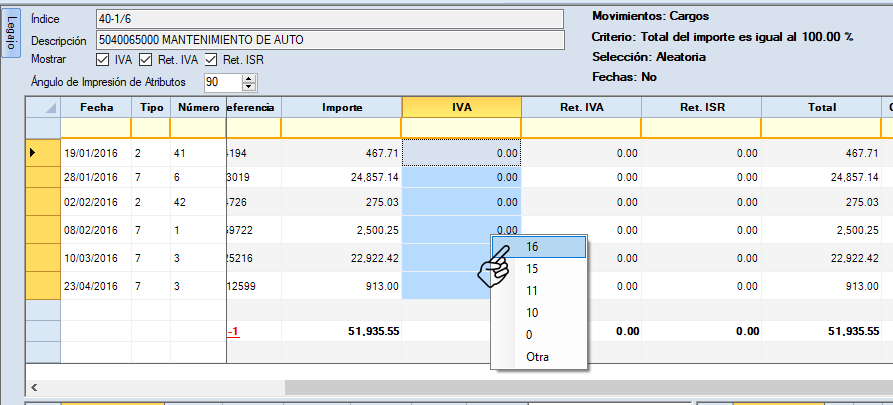
Task: Toggle the Ret. IVA checkbox
Action: [x=145, y=60]
